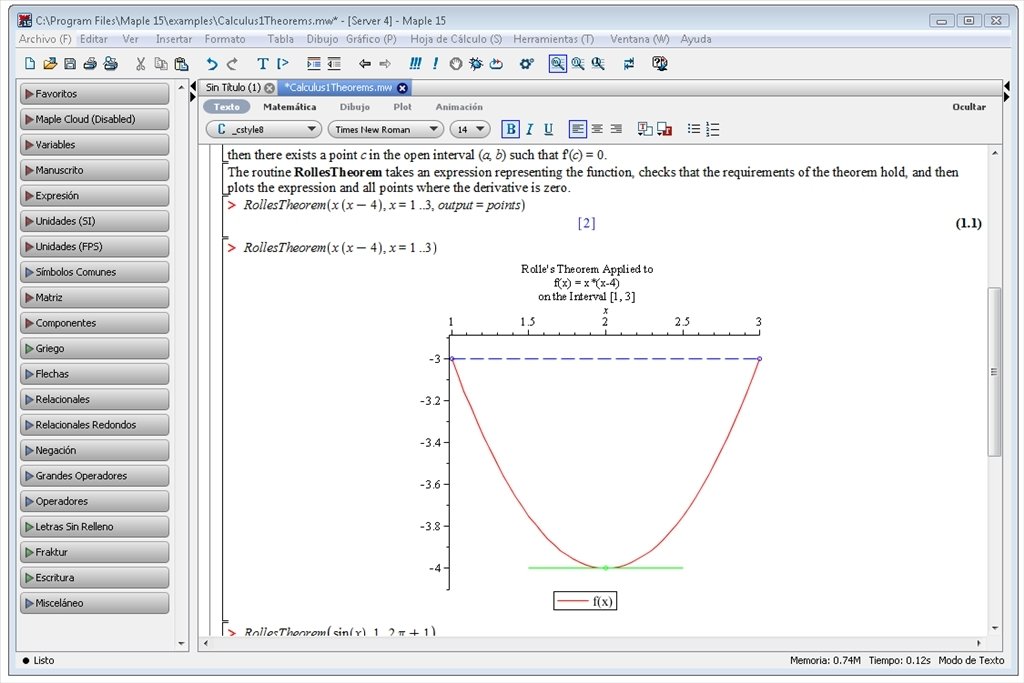The height and width of the screenshot is (683, 1024).
Task: Enclose selection in a subsection (indent icon)
Action: click(x=314, y=63)
